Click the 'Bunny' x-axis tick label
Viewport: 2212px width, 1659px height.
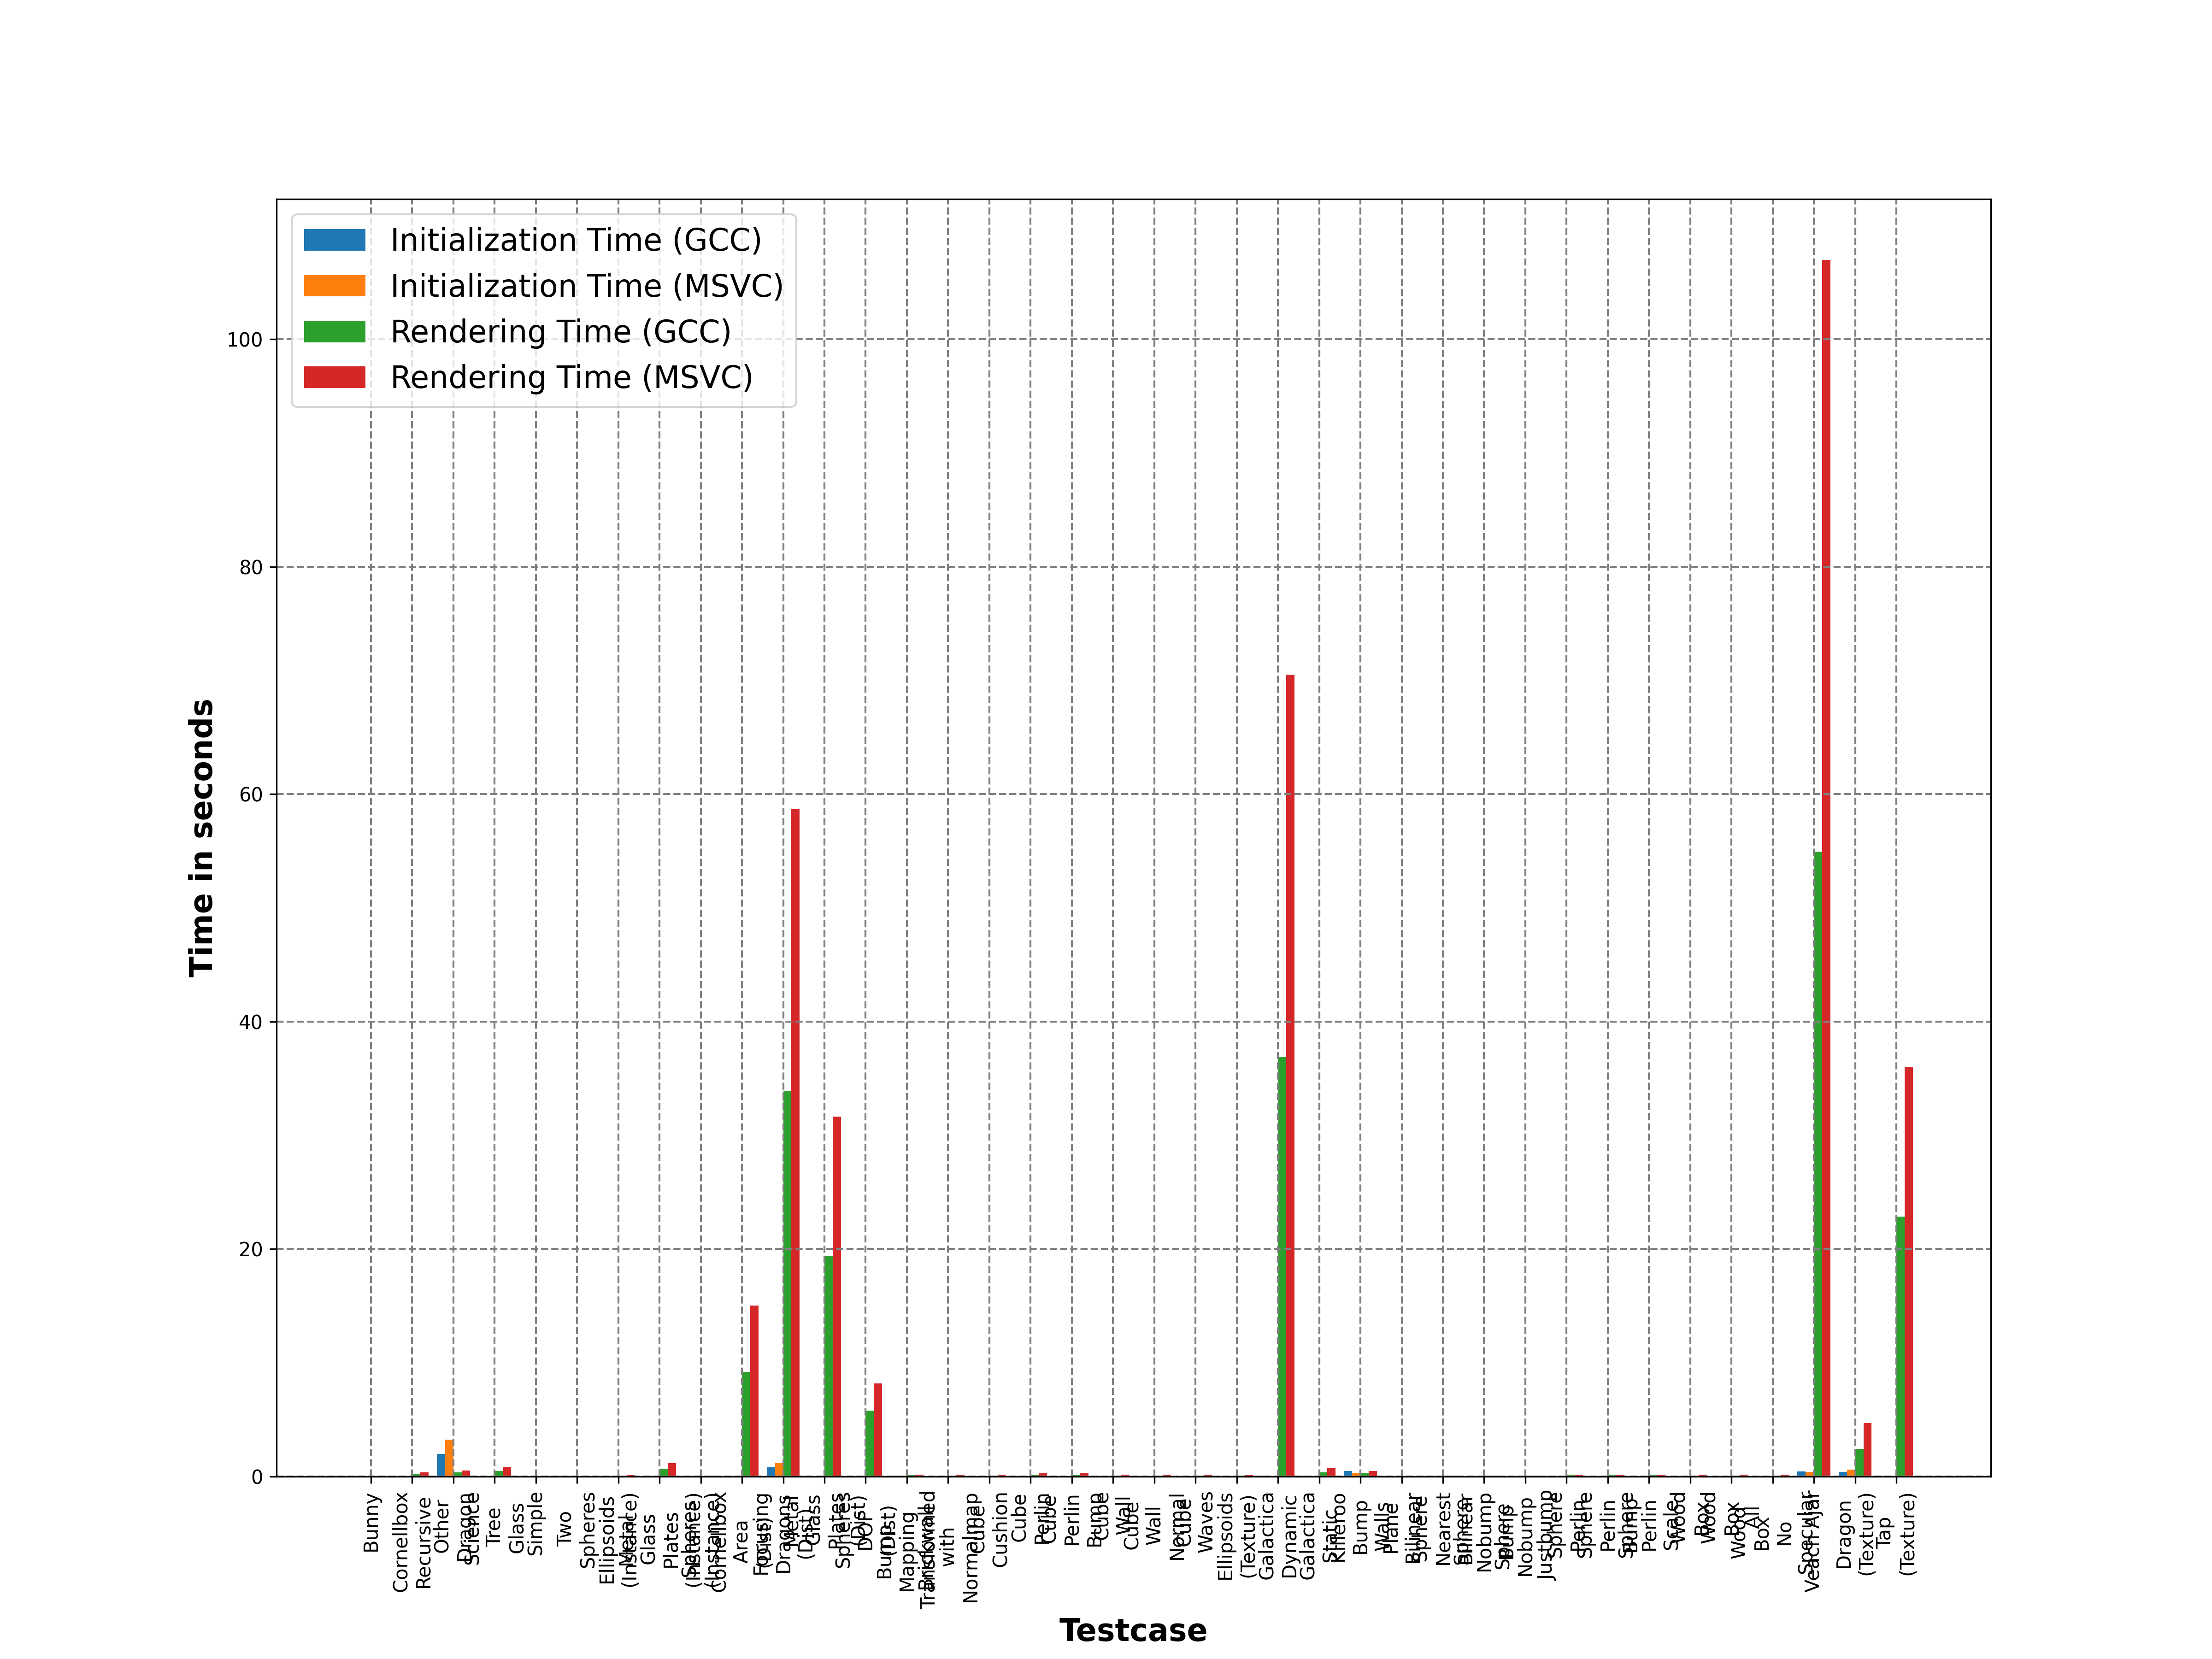tap(372, 1522)
